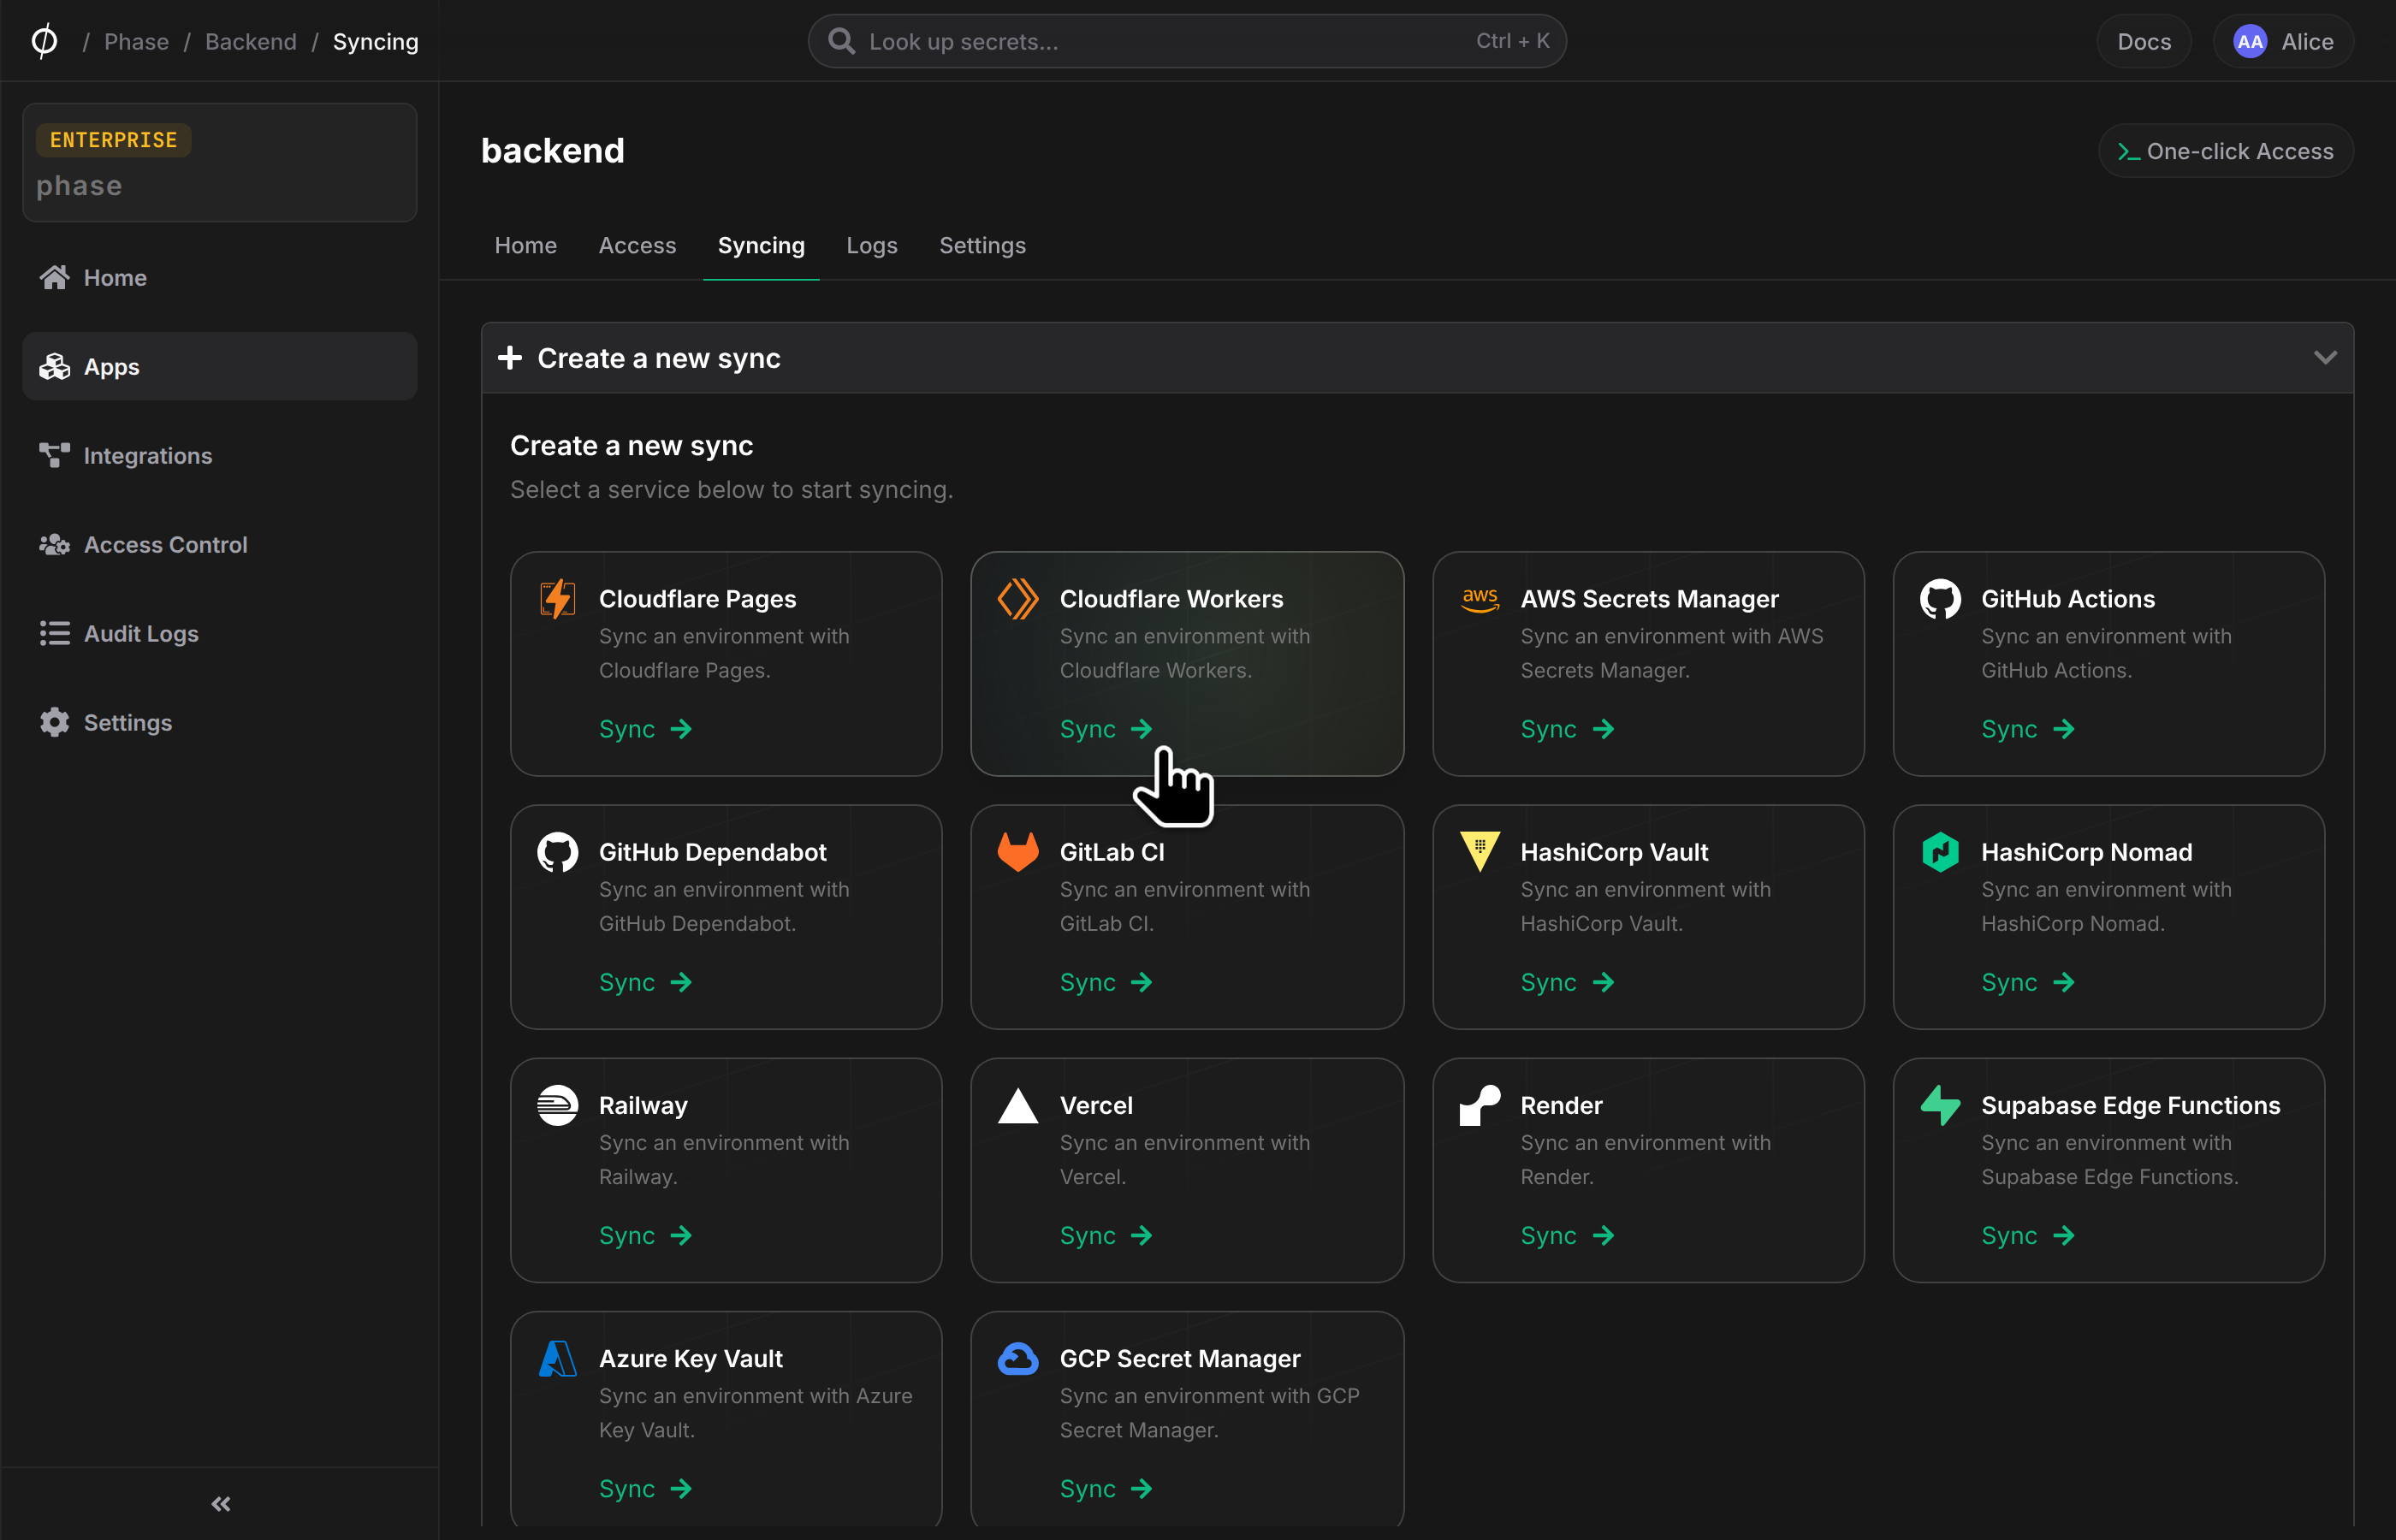Viewport: 2396px width, 1540px height.
Task: Click the Supabase green bolt icon
Action: coord(1940,1105)
